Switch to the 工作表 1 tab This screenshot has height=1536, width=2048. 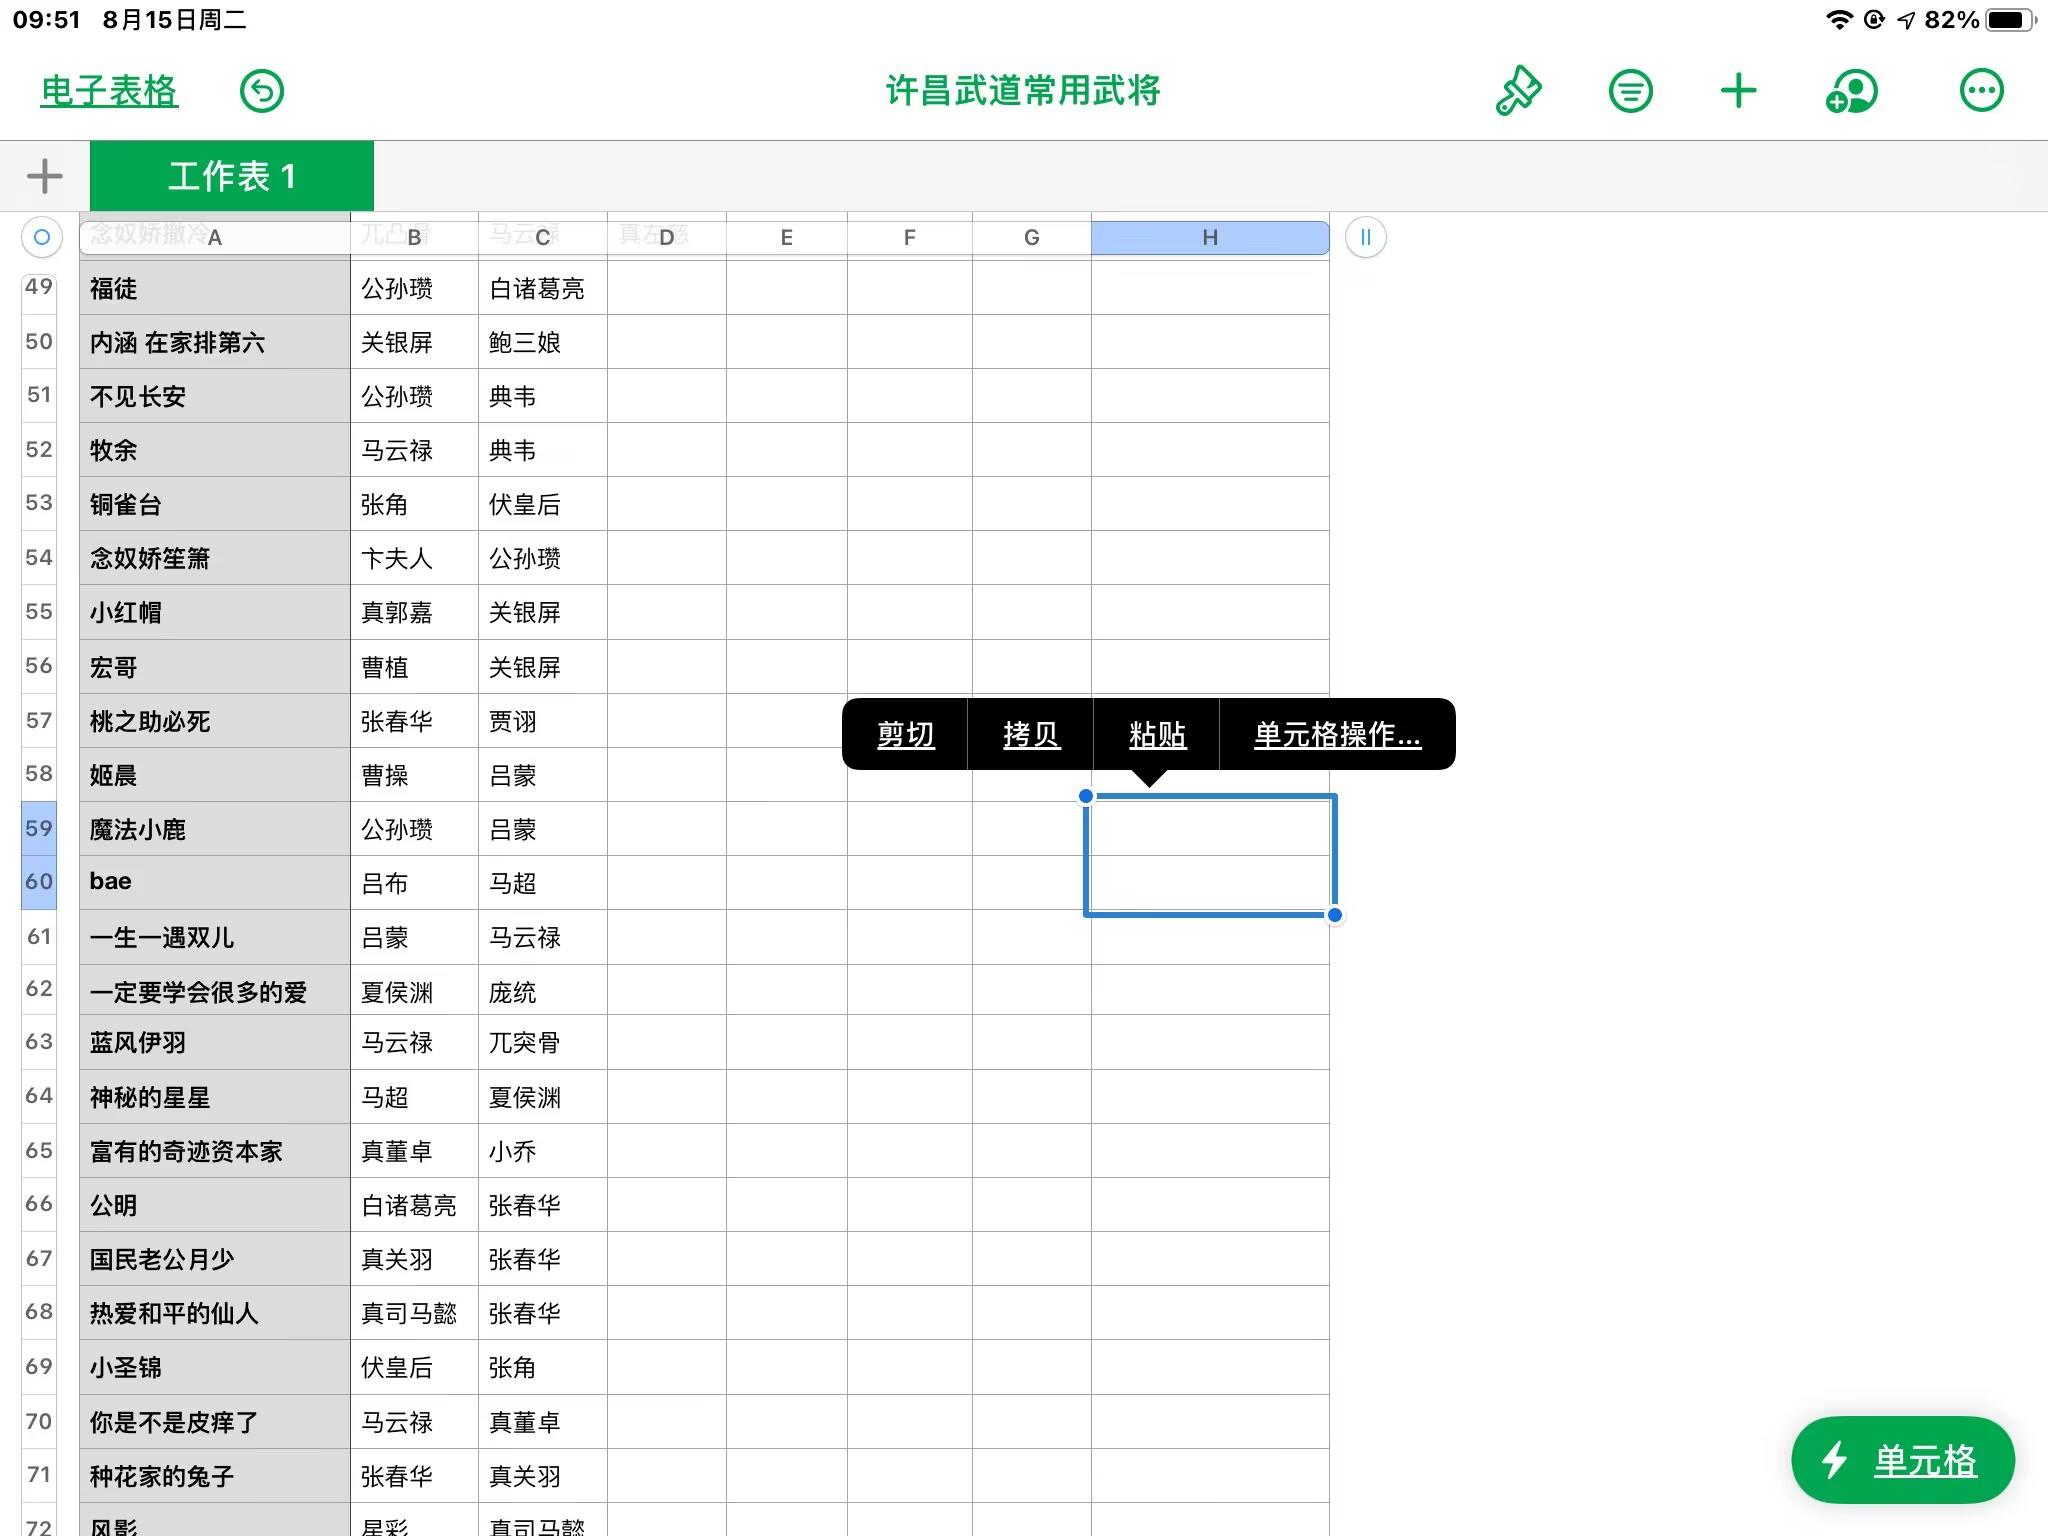(x=232, y=176)
